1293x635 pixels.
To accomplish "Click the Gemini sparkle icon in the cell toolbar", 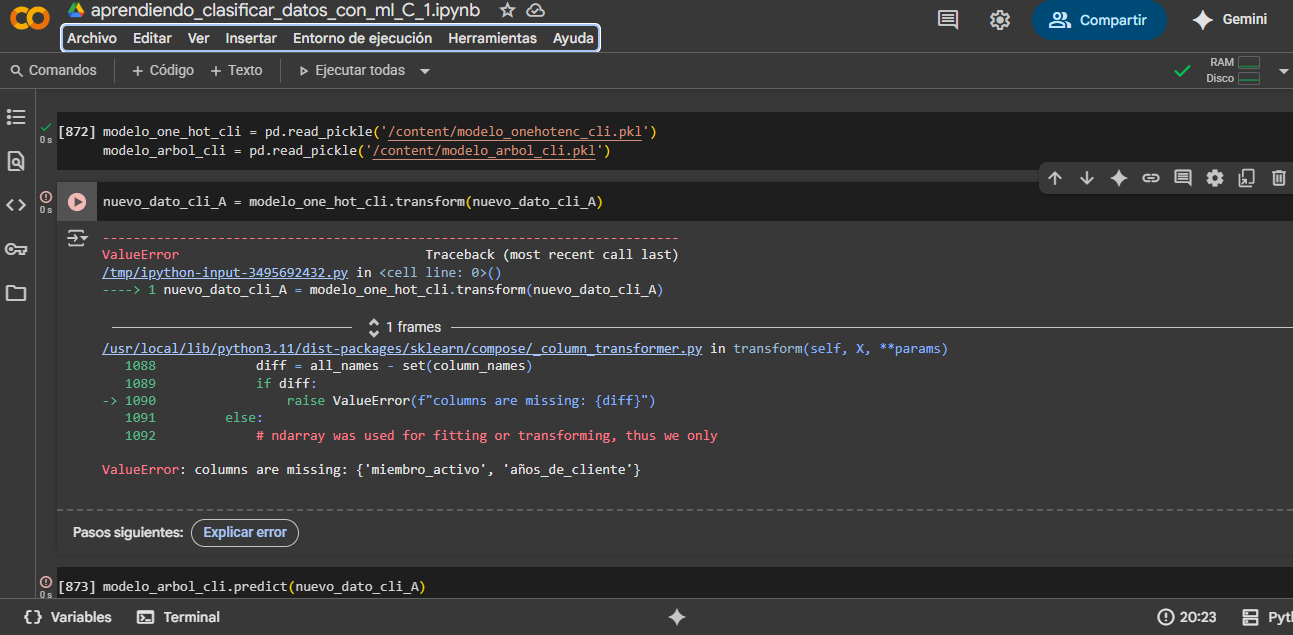I will [1119, 178].
